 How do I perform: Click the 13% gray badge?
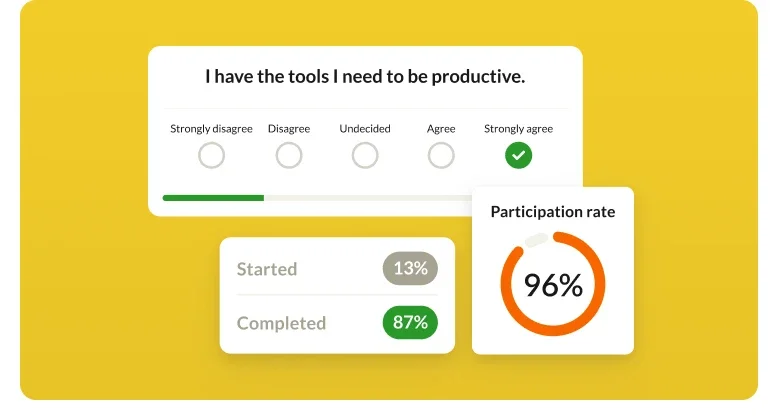point(410,269)
